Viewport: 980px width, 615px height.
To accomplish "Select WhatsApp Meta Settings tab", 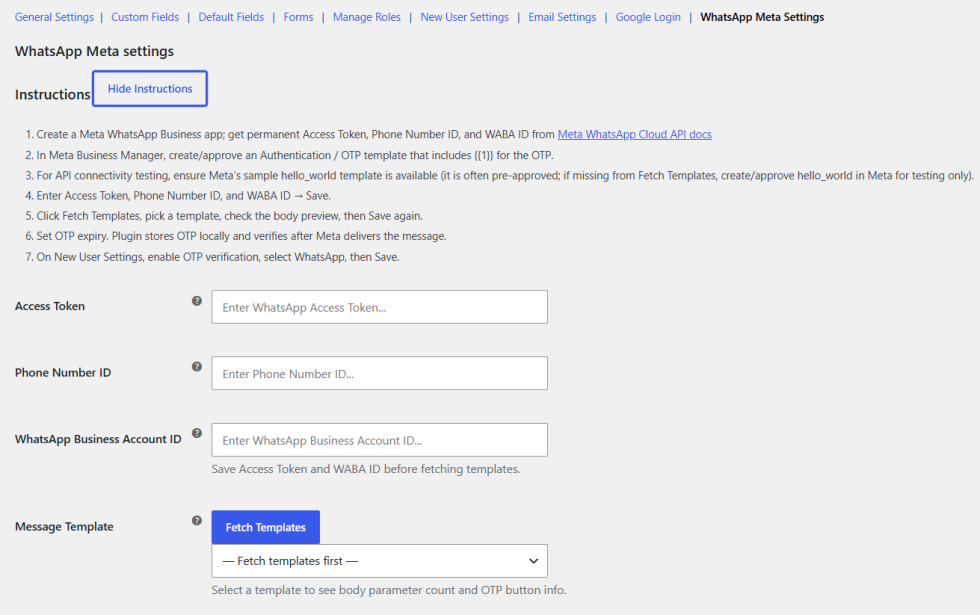I will tap(762, 17).
